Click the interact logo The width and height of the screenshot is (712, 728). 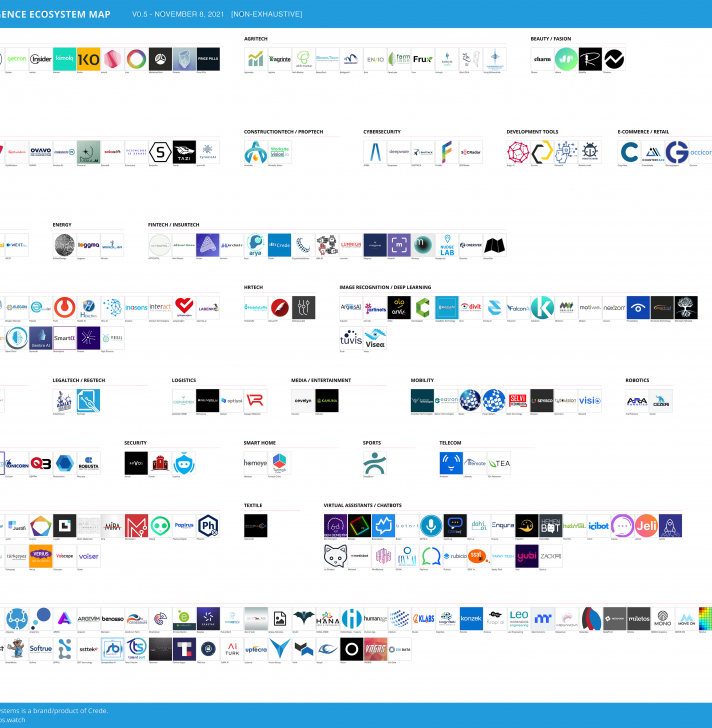pos(160,307)
